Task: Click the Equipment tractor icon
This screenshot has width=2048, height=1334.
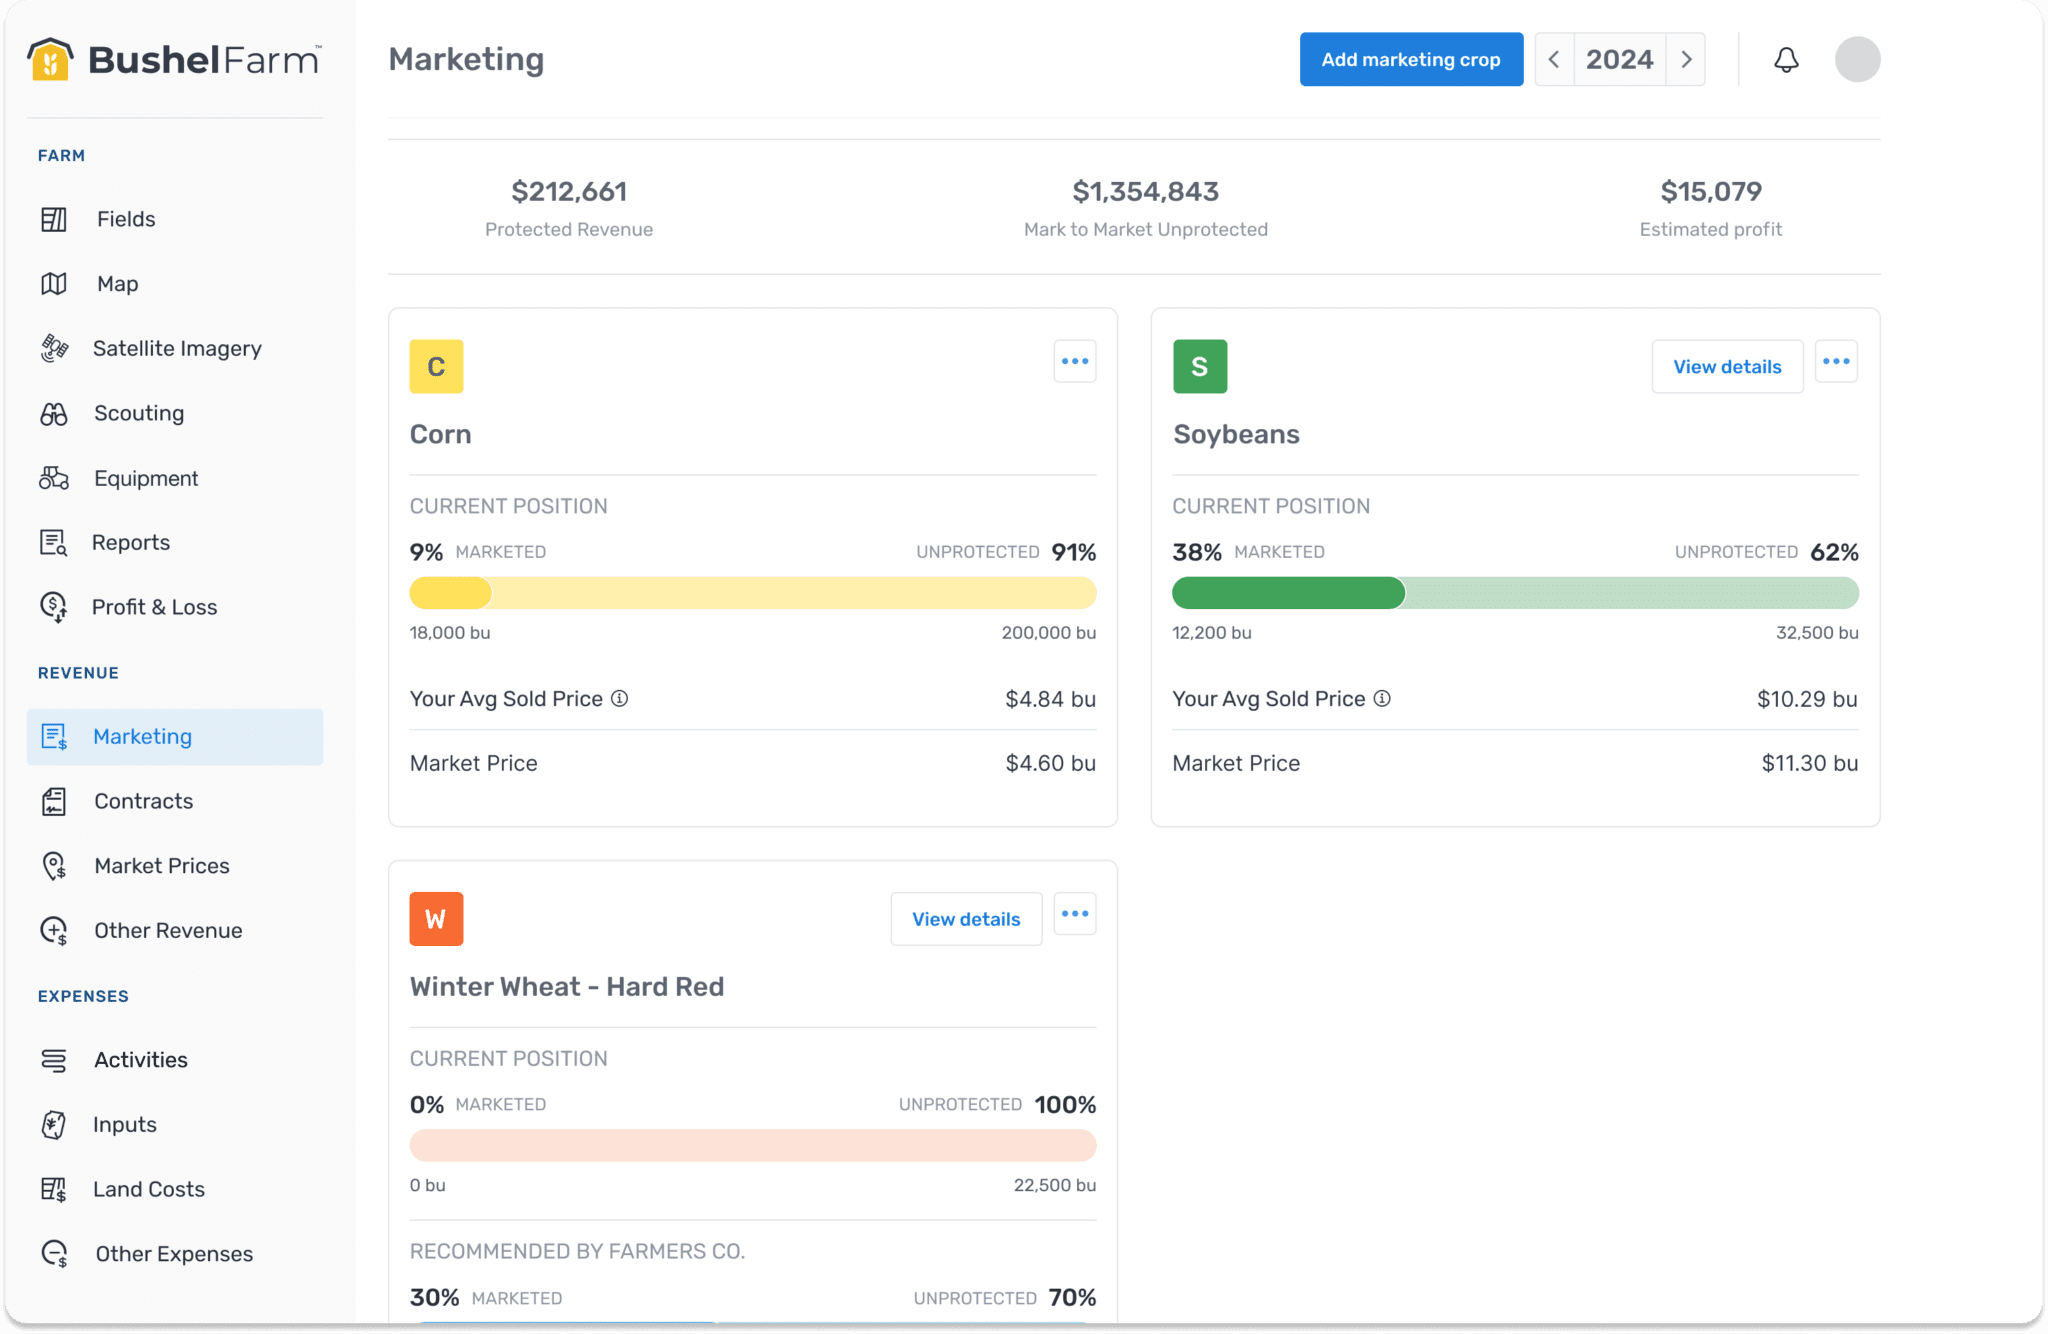Action: click(x=54, y=478)
